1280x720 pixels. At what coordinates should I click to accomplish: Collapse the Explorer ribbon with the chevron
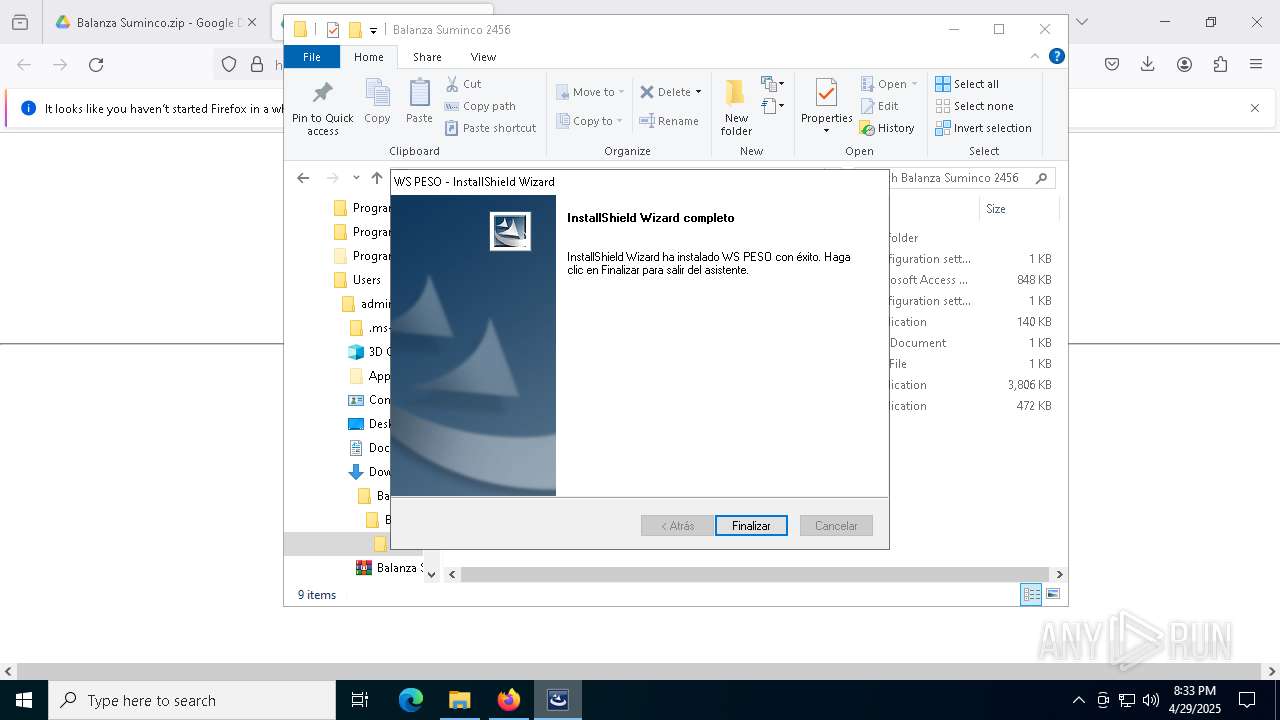(x=1035, y=57)
